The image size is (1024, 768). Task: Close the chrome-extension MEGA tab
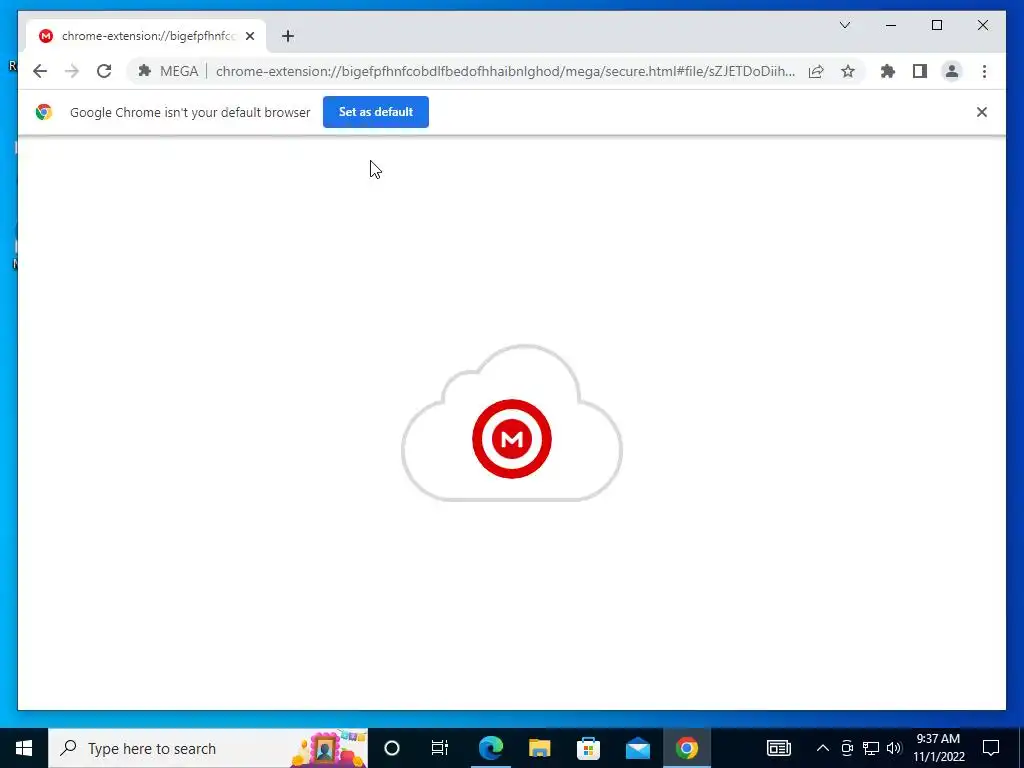coord(250,36)
